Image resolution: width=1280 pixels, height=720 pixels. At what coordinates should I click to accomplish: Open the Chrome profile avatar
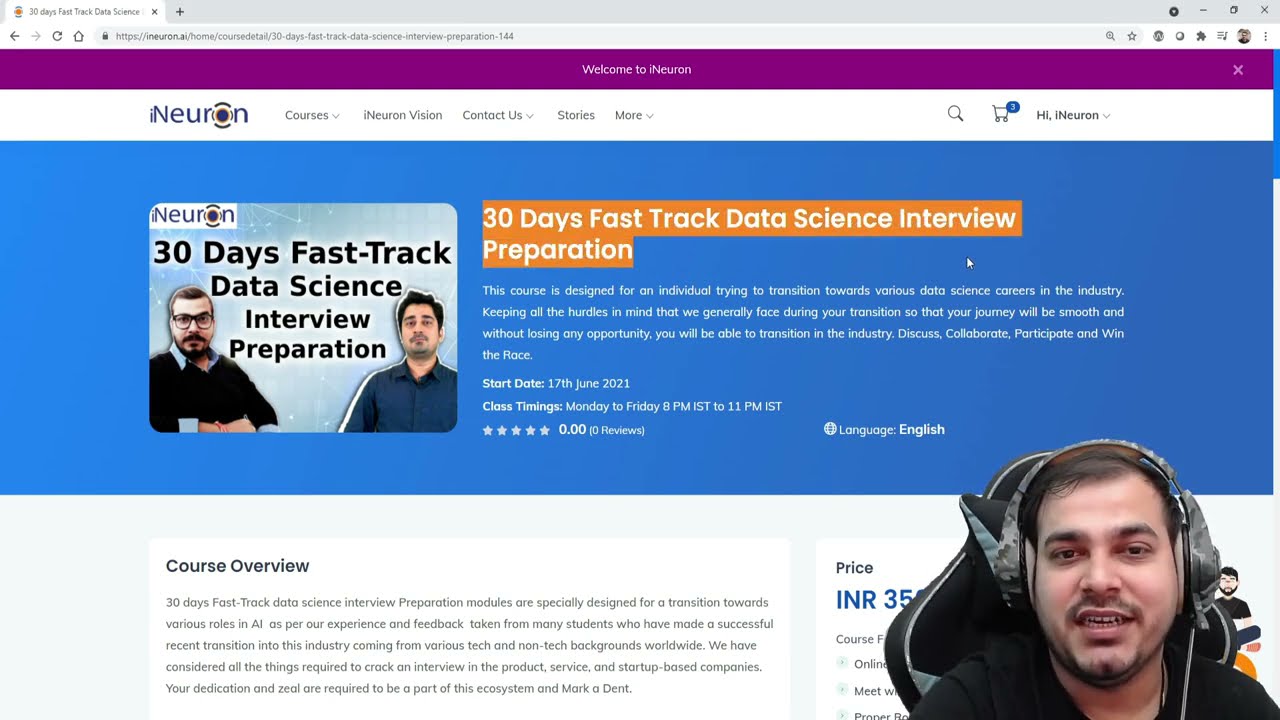coord(1244,36)
